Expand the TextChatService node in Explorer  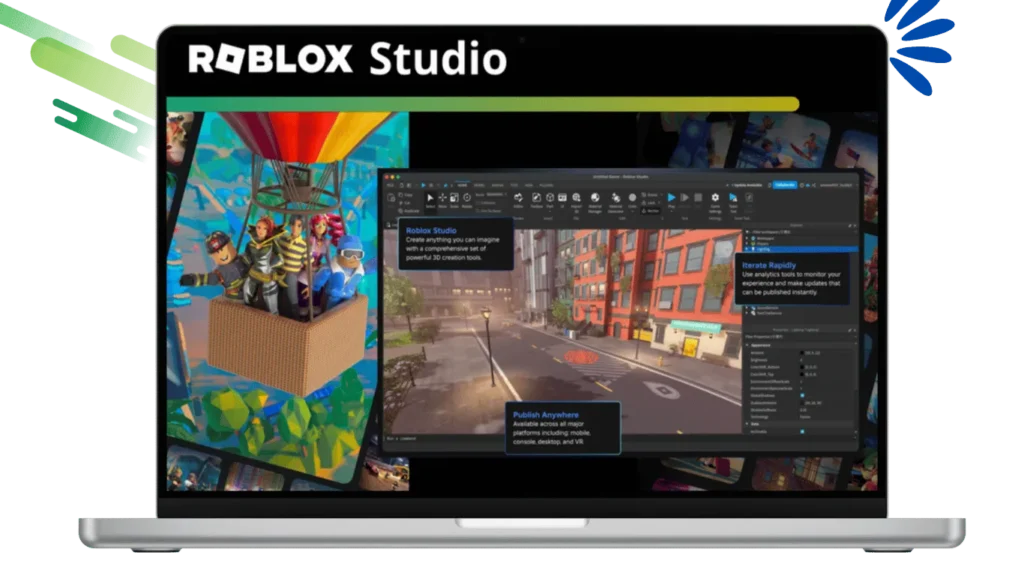pos(748,313)
